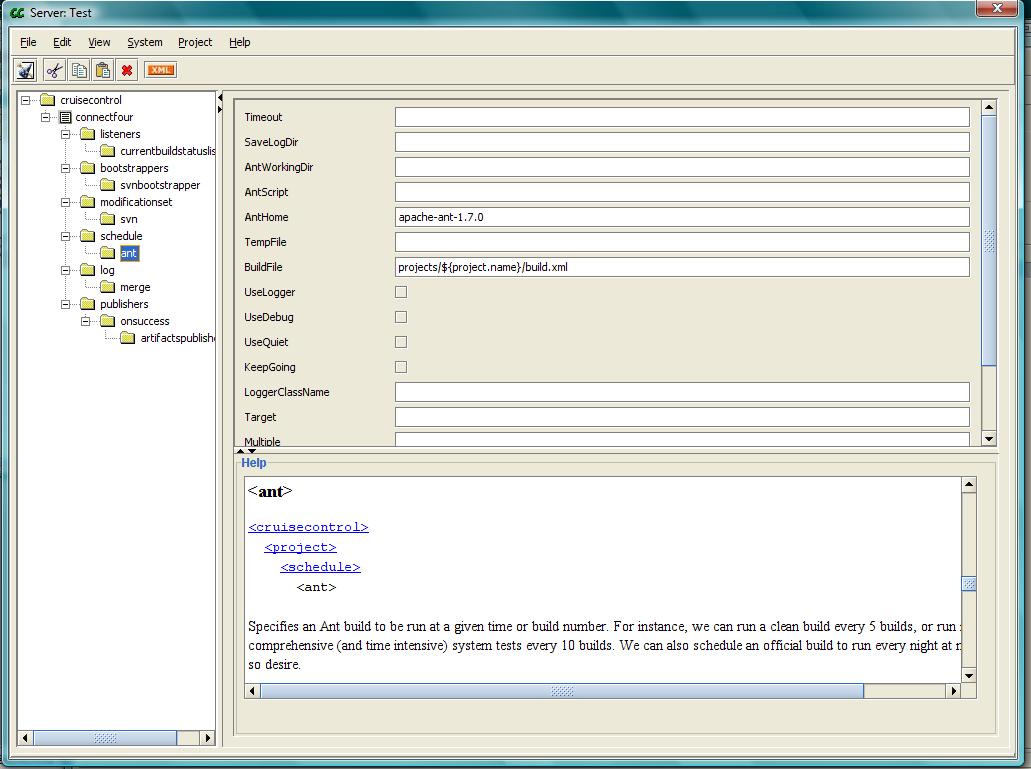
Task: Click the red X Delete toolbar icon
Action: click(x=127, y=70)
